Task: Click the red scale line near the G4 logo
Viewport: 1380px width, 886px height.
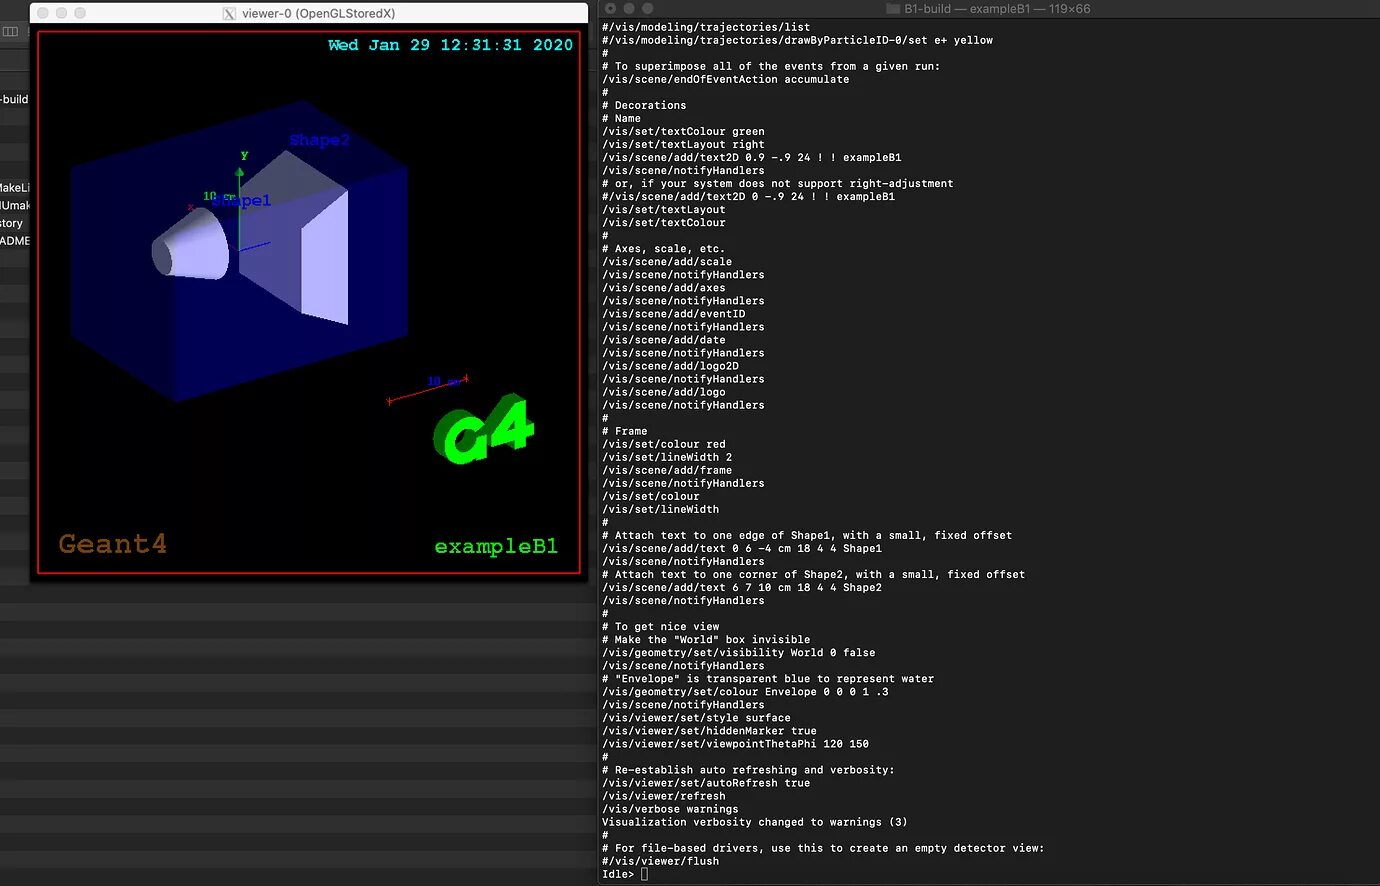Action: (428, 390)
